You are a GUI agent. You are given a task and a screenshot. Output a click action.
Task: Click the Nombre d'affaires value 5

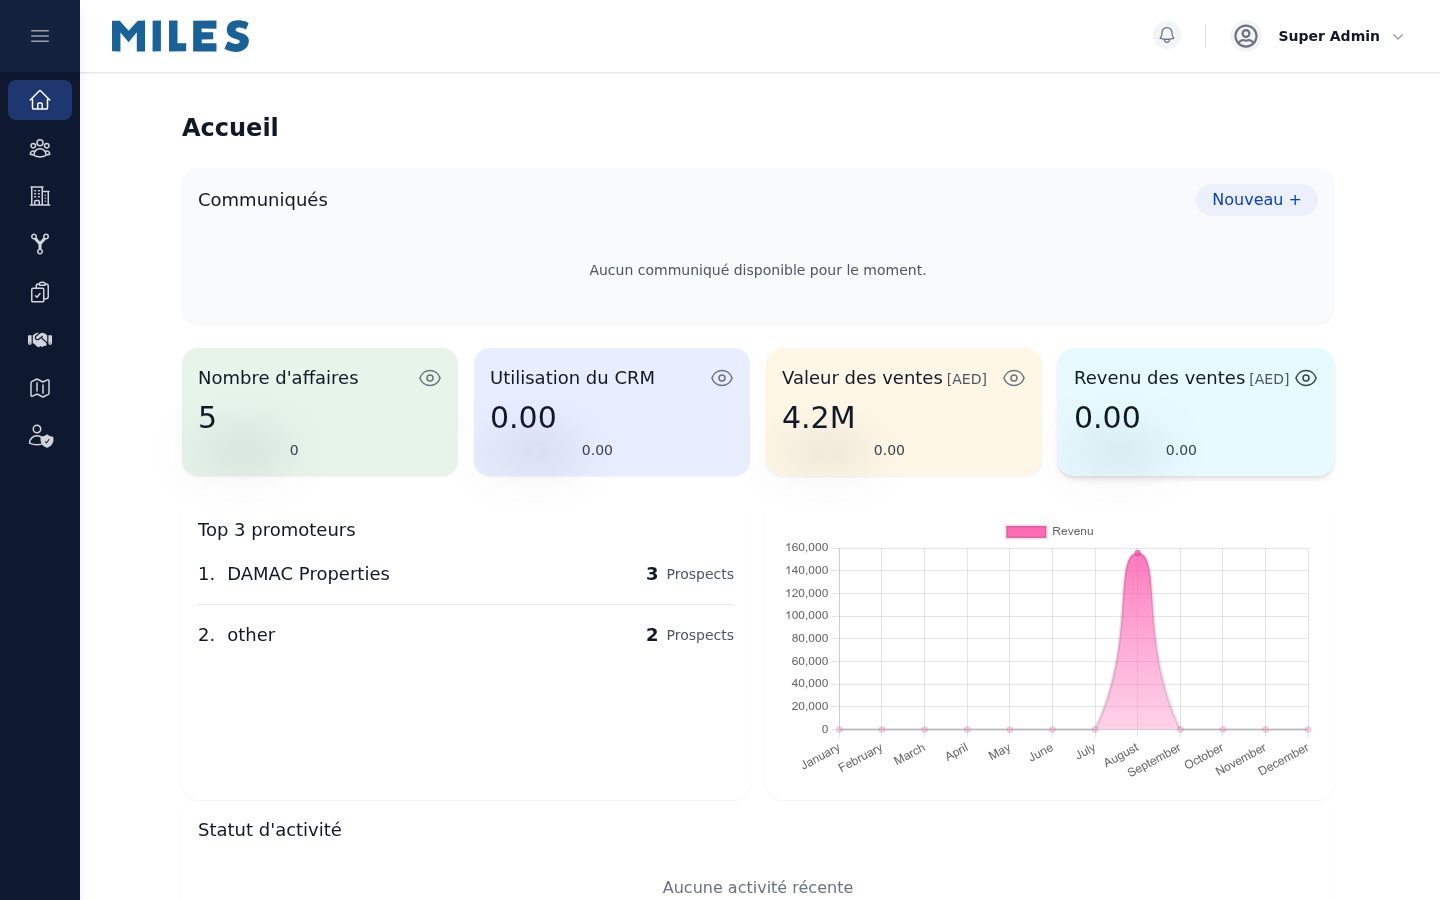pyautogui.click(x=207, y=418)
